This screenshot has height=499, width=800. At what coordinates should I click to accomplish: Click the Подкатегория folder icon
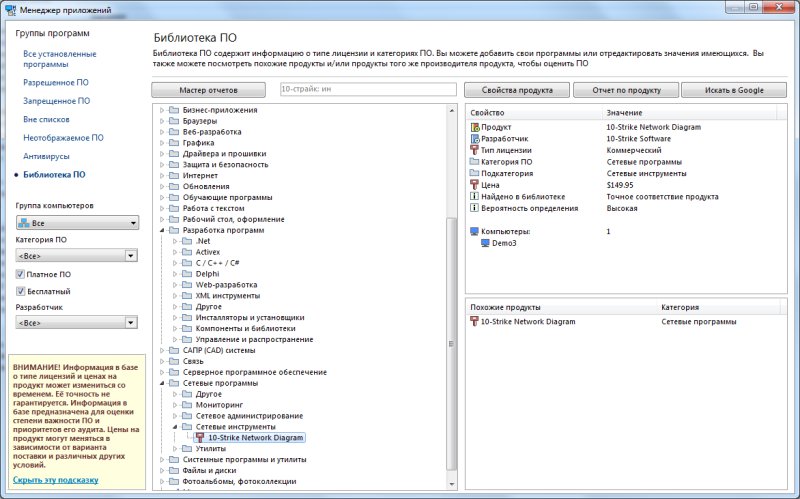click(x=474, y=173)
